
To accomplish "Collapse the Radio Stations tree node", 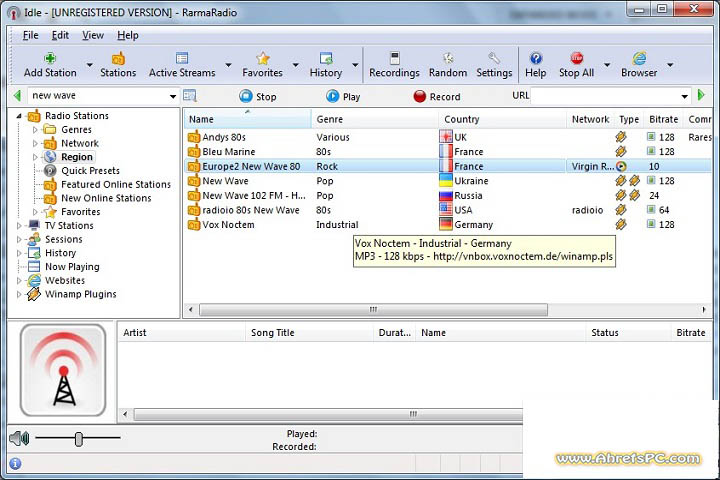I will (x=19, y=116).
